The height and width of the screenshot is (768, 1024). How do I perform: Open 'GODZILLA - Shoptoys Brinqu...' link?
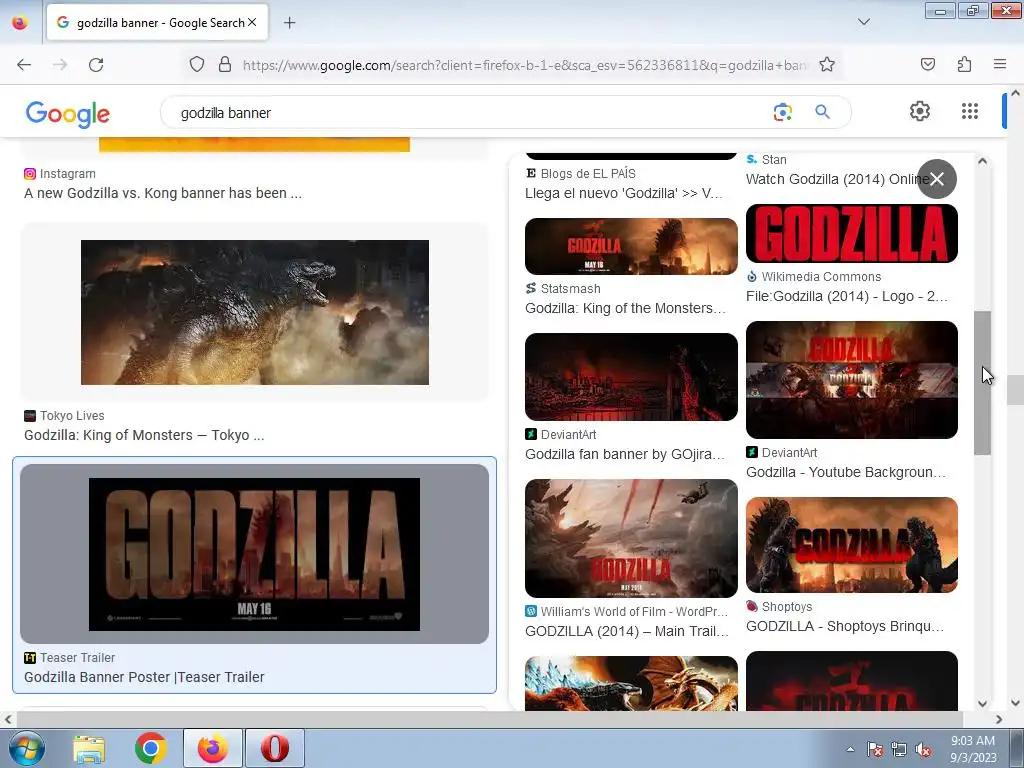[x=845, y=626]
